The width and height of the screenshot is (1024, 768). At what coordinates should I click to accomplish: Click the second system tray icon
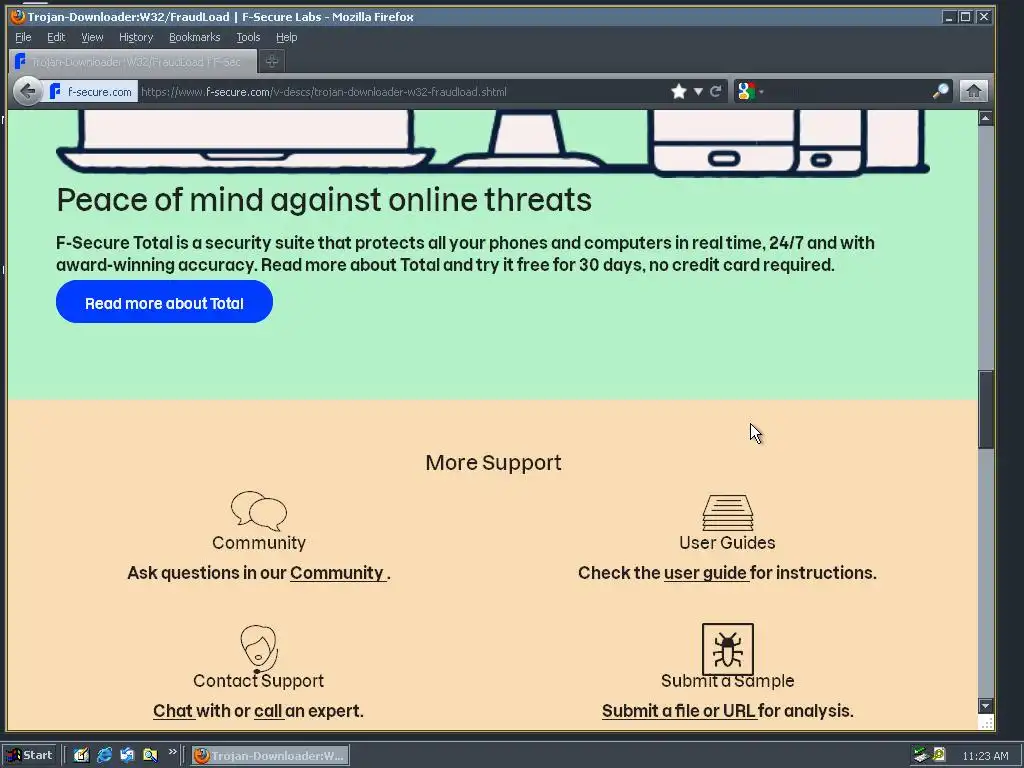coord(939,755)
